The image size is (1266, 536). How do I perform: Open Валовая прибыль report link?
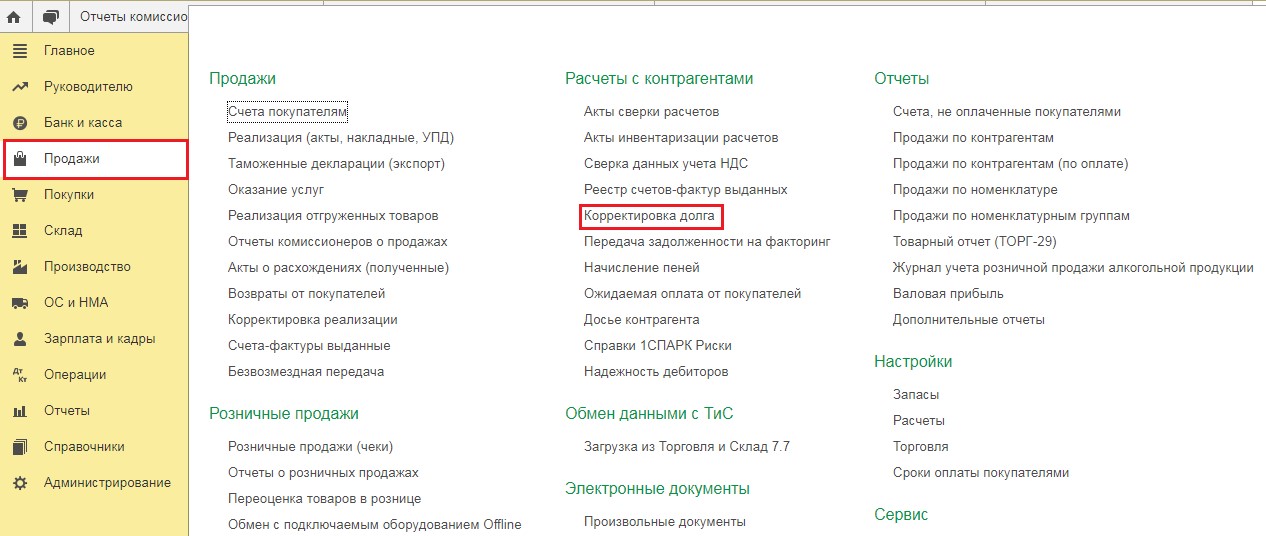coord(948,294)
